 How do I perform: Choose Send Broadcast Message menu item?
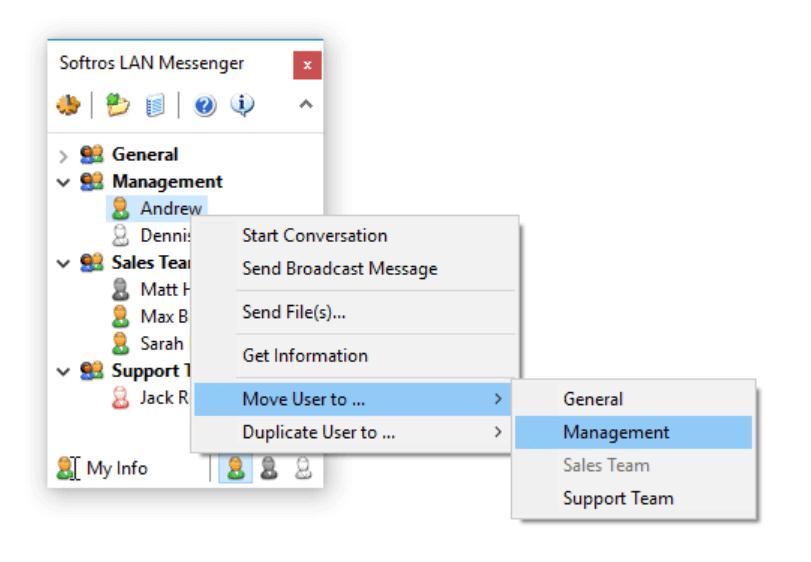(340, 269)
